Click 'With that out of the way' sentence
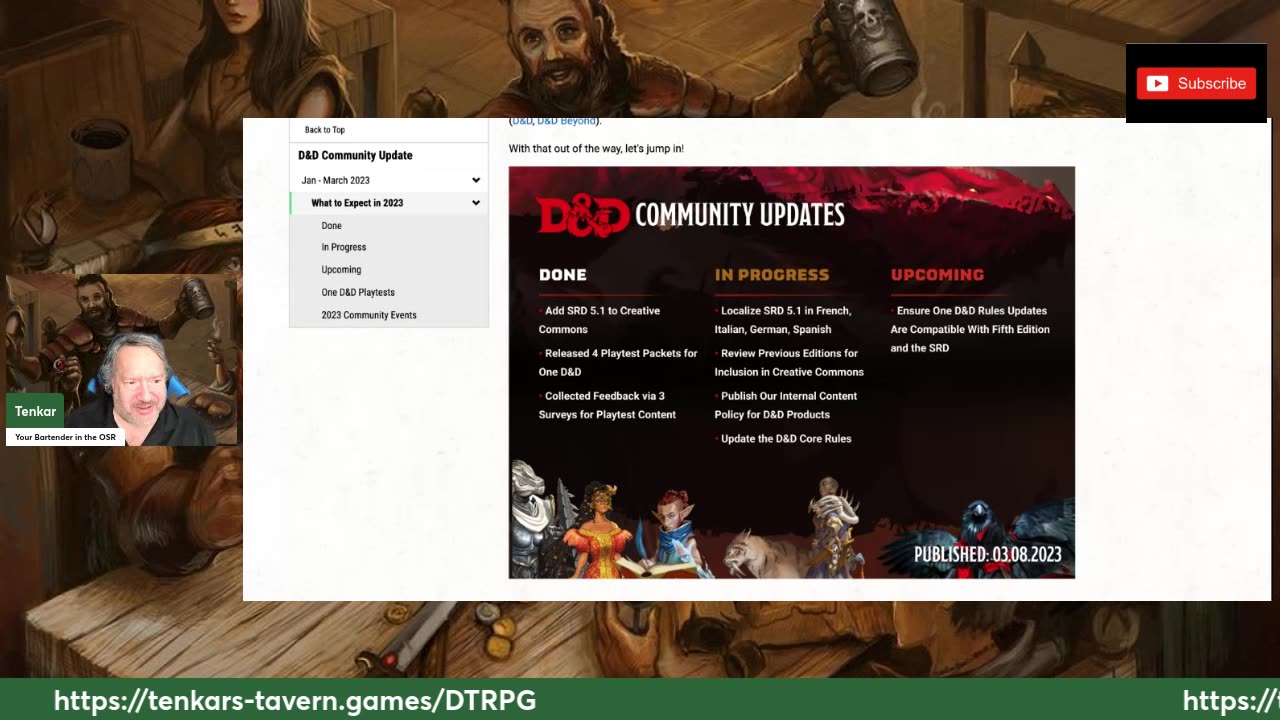 coord(596,148)
